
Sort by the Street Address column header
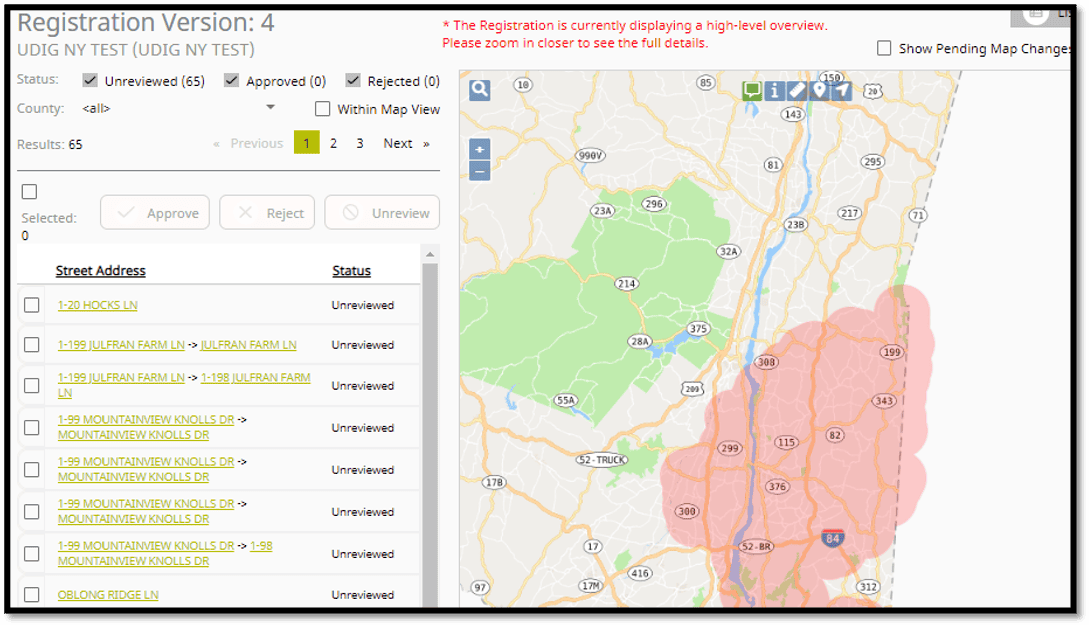pyautogui.click(x=100, y=271)
